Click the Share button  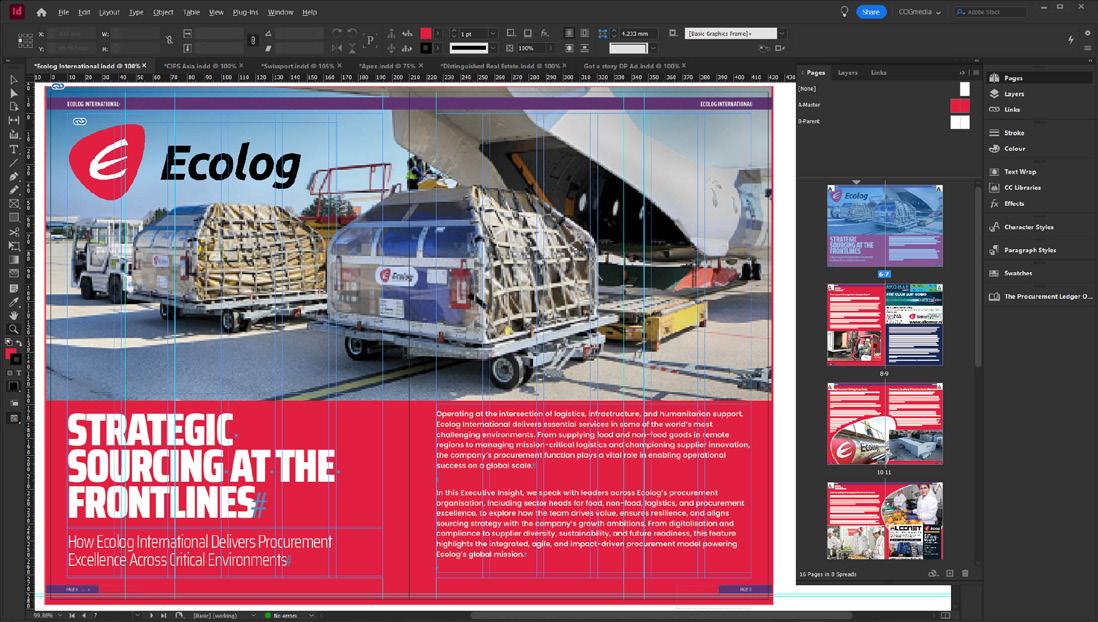coord(870,12)
